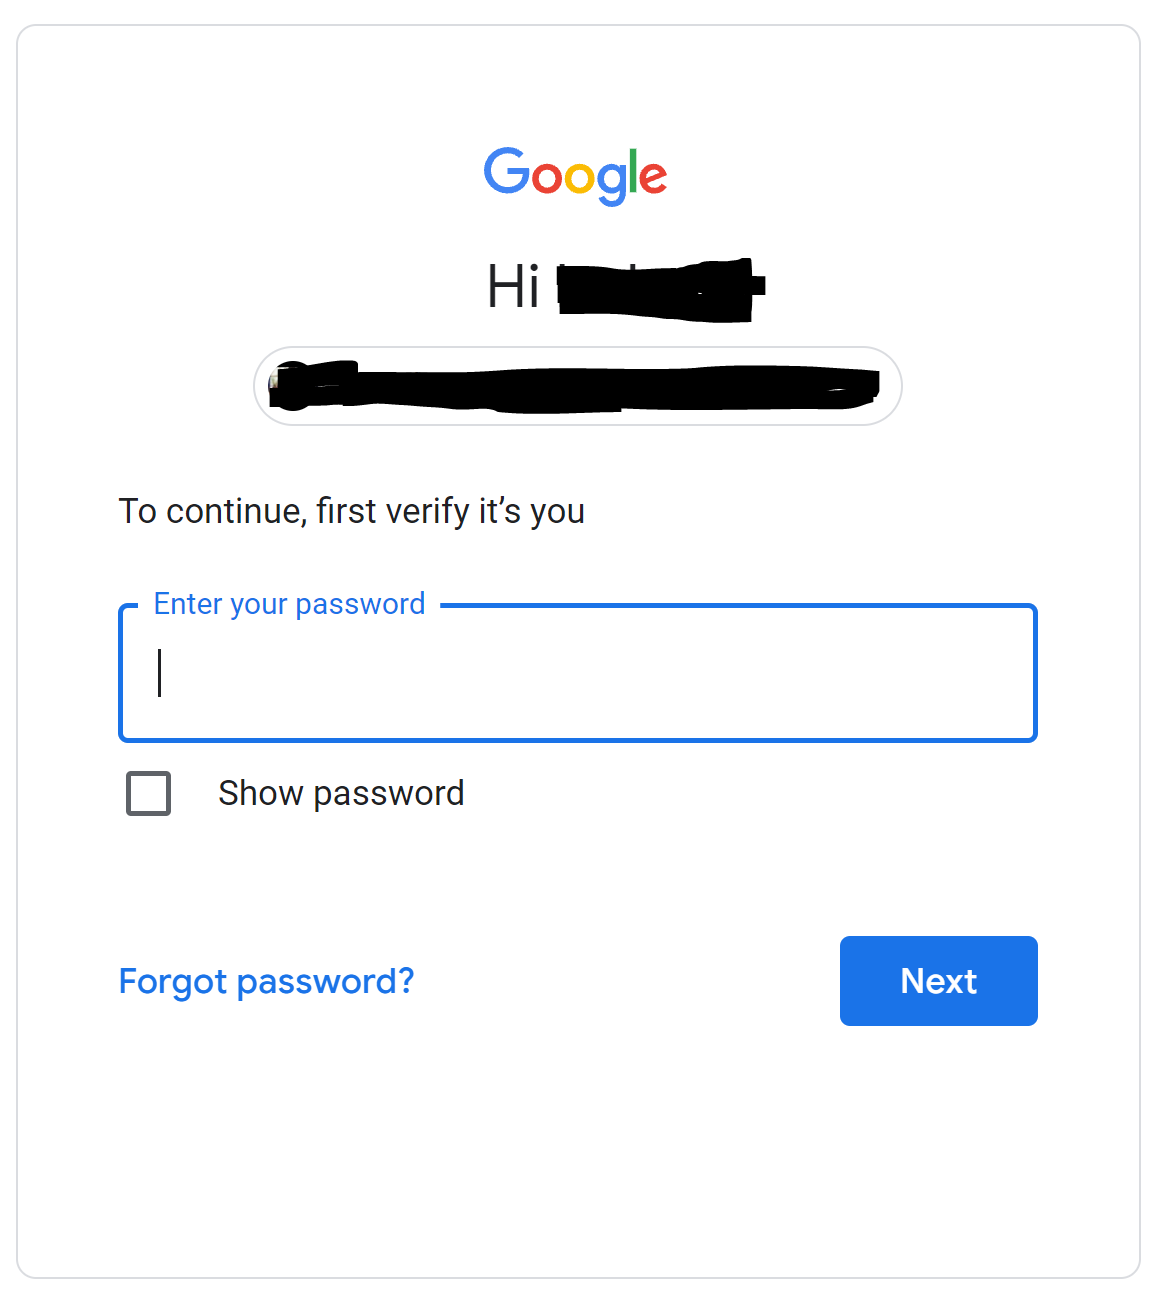Screen dimensions: 1157x1297
Task: Click the red letter e in Google logo
Action: click(653, 178)
